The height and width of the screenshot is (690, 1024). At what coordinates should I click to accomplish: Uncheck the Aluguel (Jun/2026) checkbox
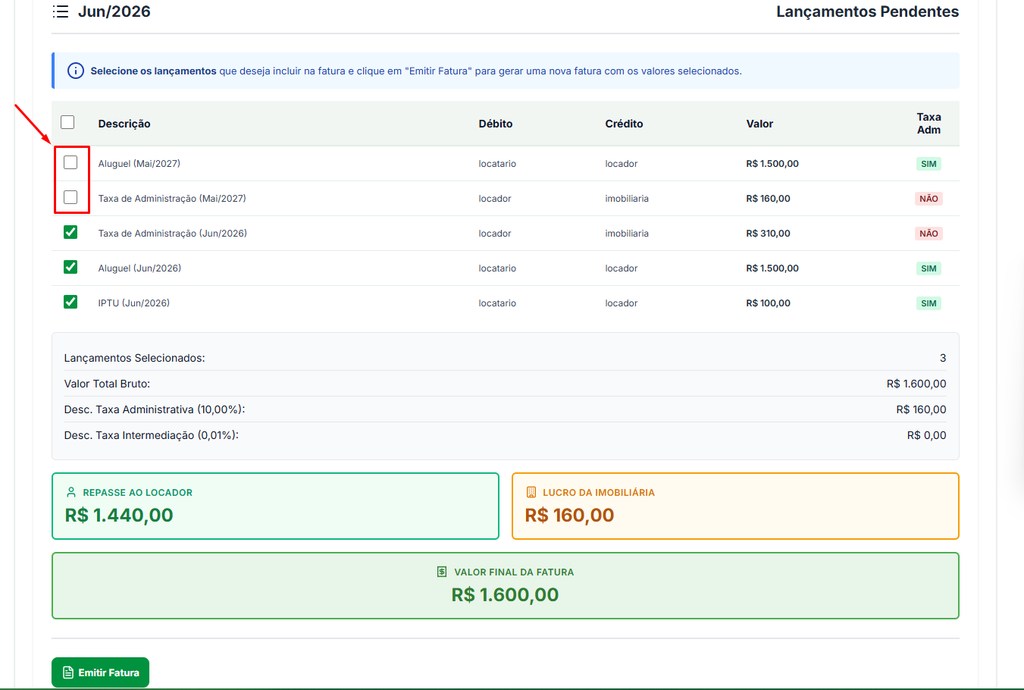tap(71, 267)
